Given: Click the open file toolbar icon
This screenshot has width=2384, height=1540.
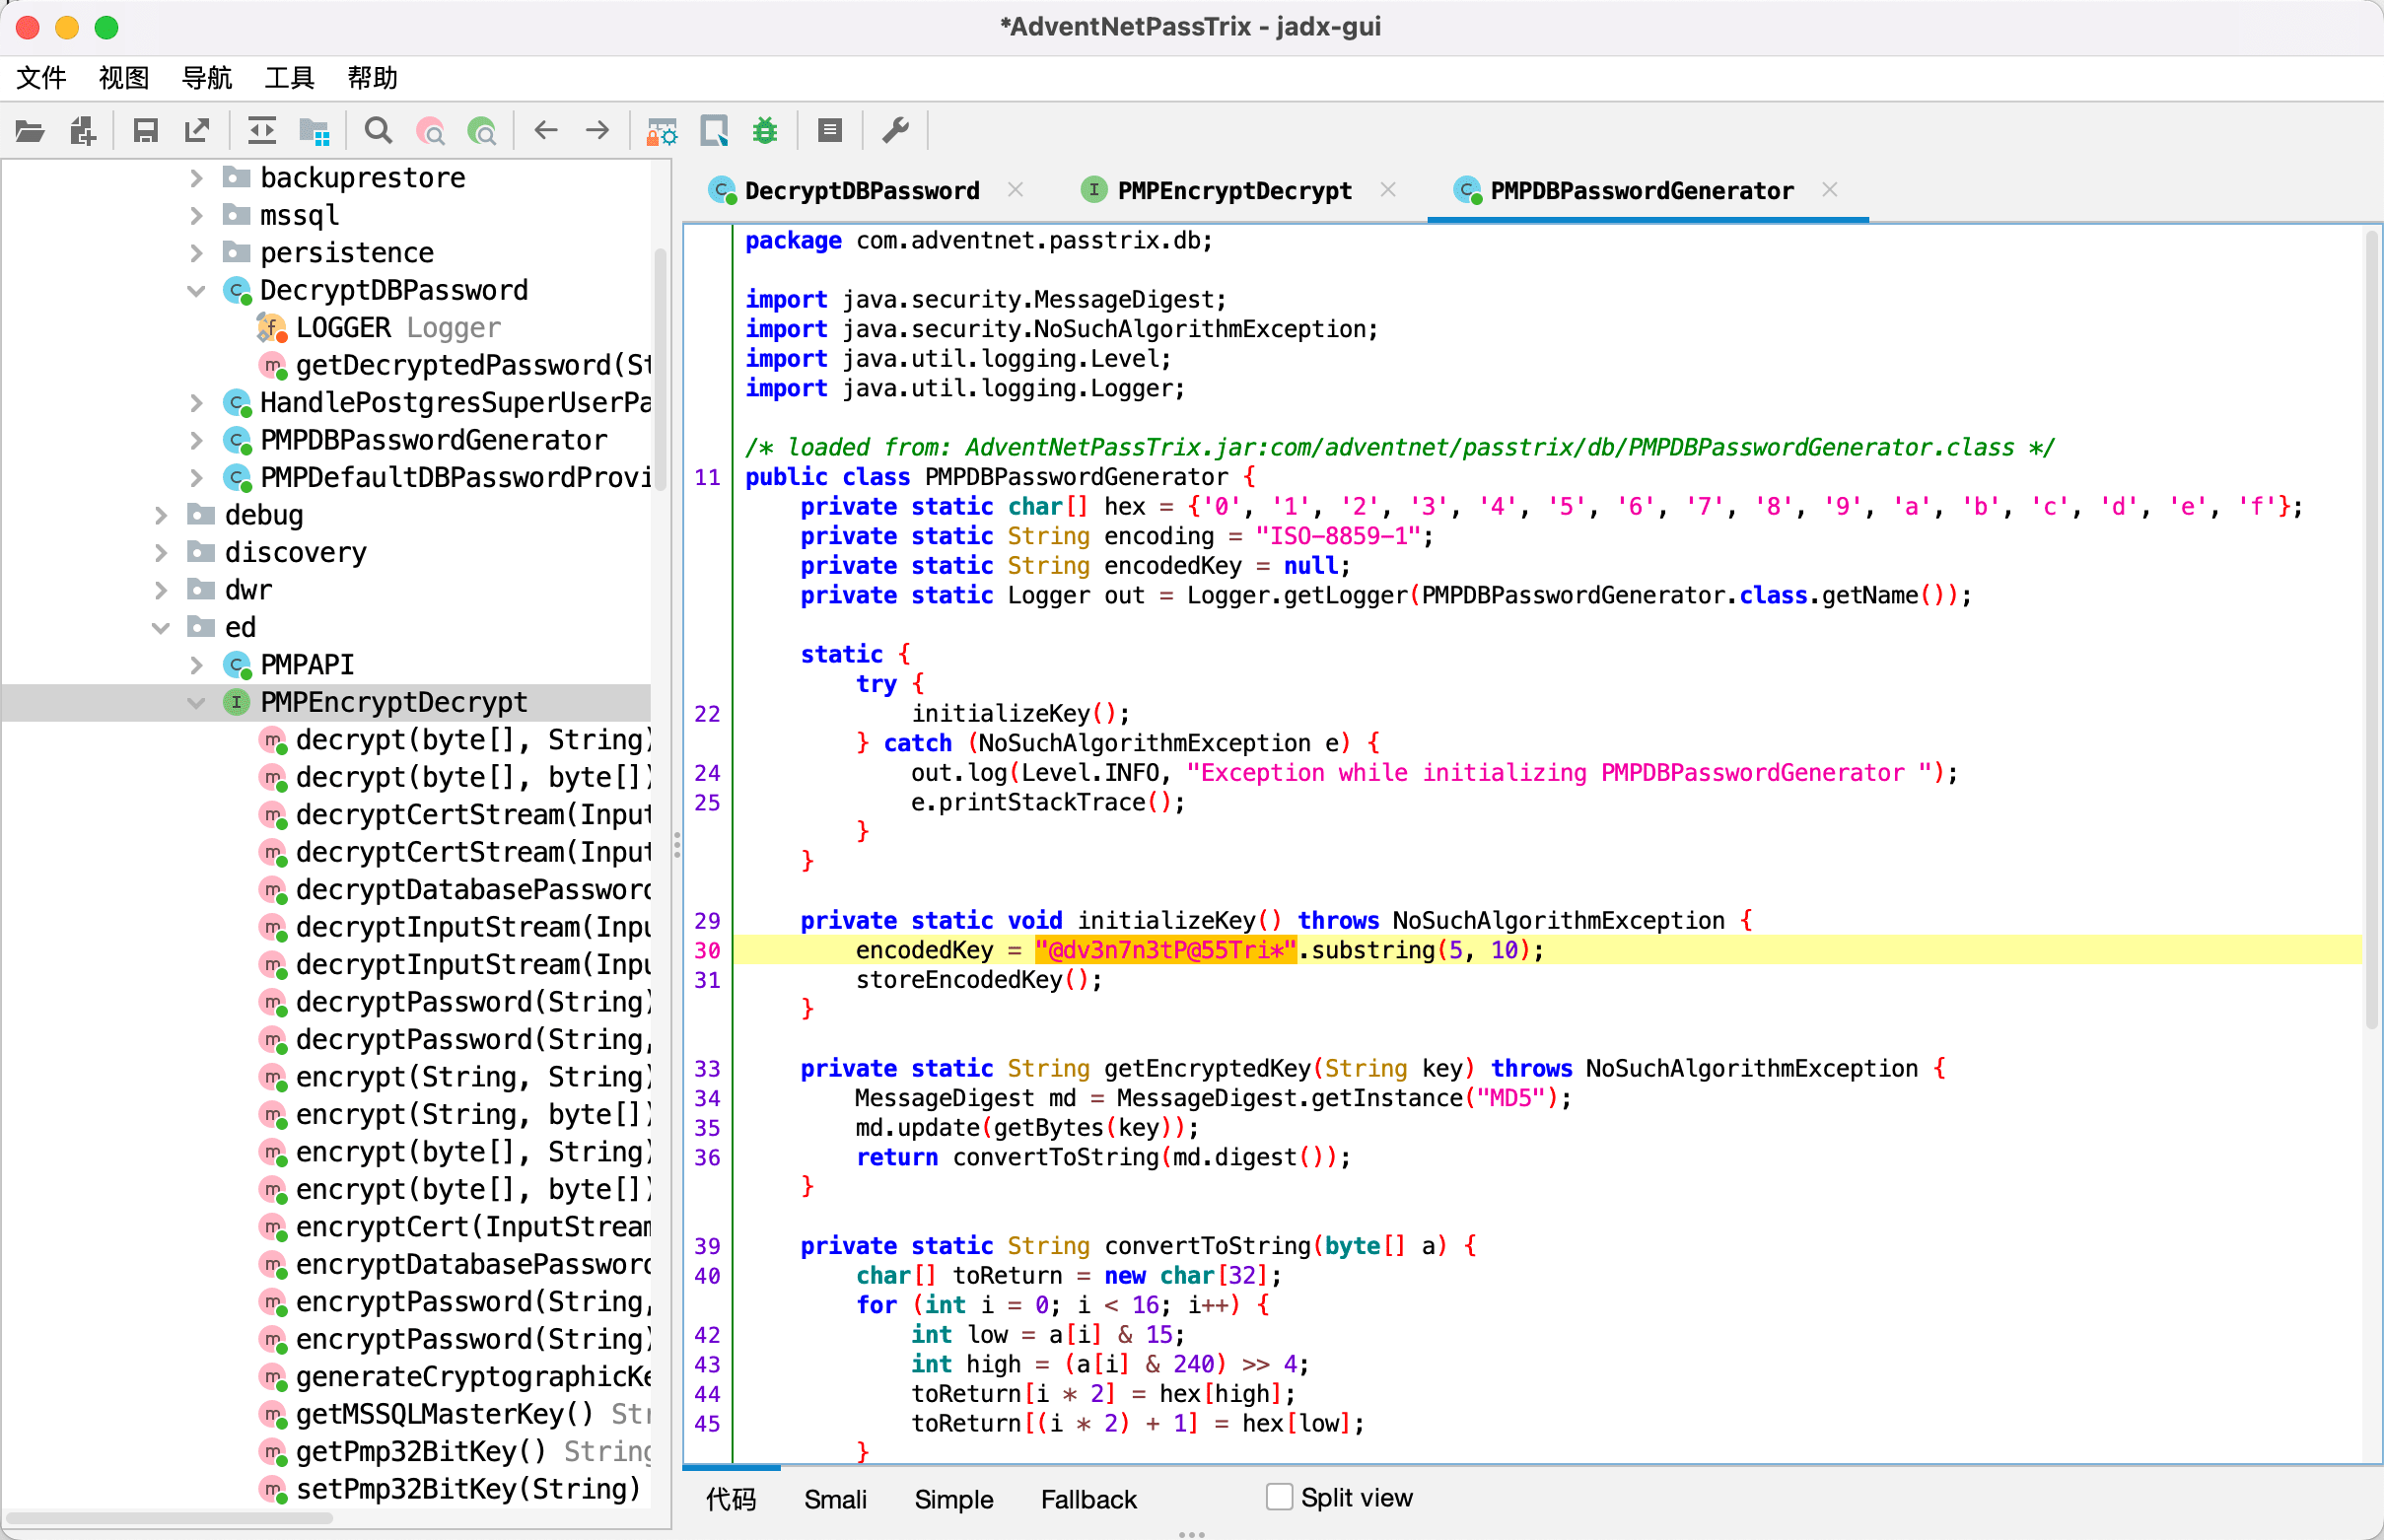Looking at the screenshot, I should pyautogui.click(x=30, y=131).
